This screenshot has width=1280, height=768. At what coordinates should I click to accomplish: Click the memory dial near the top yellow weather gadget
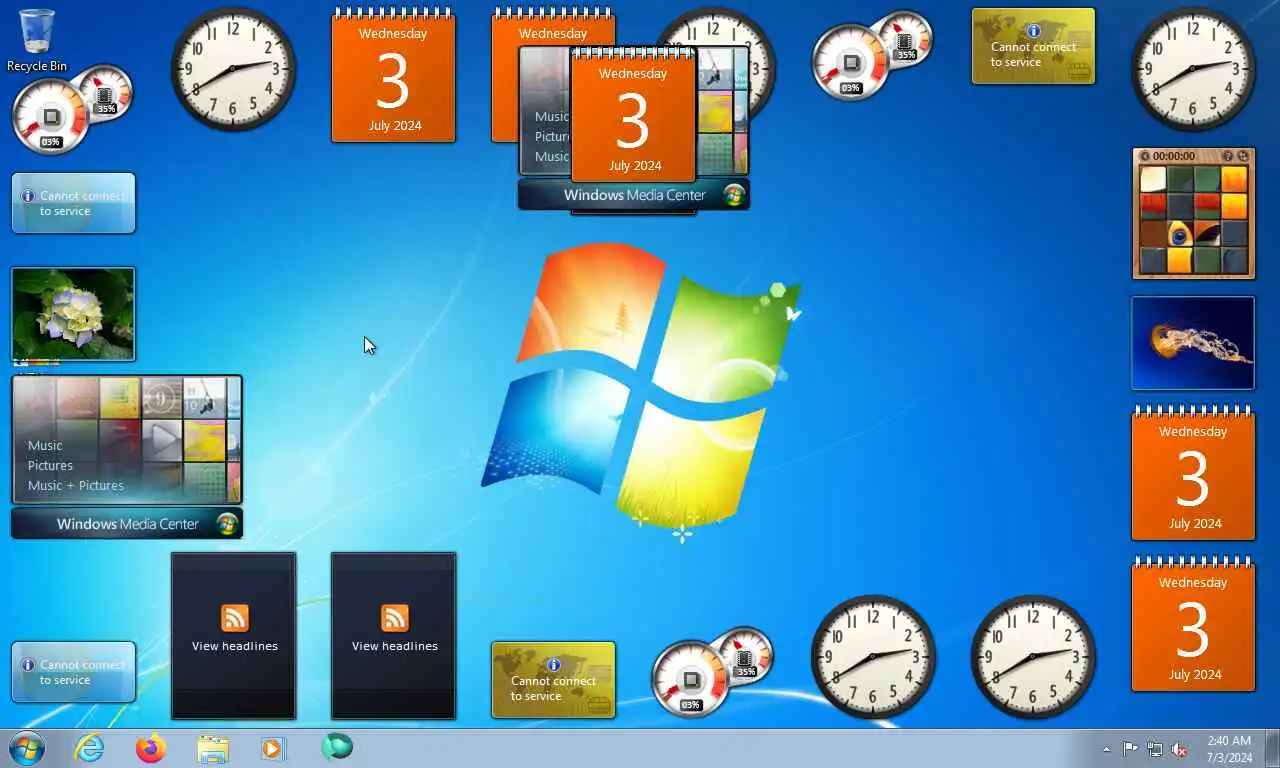click(x=905, y=38)
